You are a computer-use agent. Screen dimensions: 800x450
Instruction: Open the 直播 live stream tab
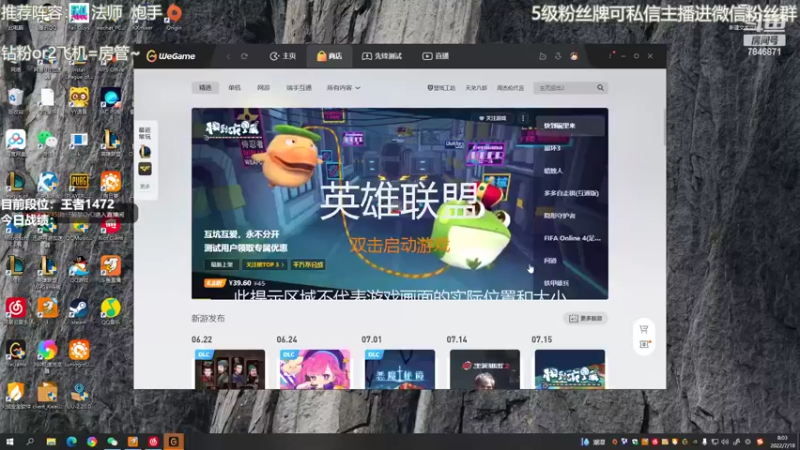coord(436,56)
